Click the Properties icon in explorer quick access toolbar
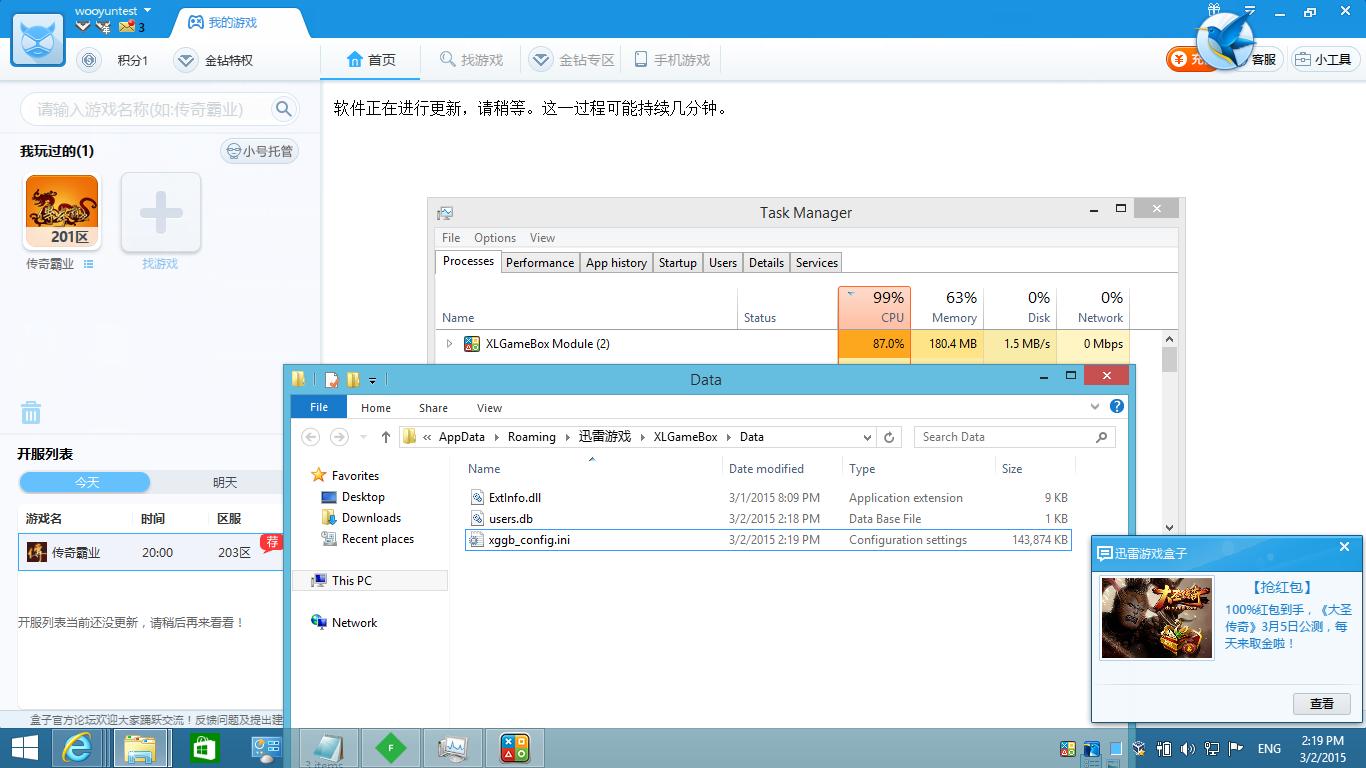Viewport: 1366px width, 768px height. (x=332, y=380)
